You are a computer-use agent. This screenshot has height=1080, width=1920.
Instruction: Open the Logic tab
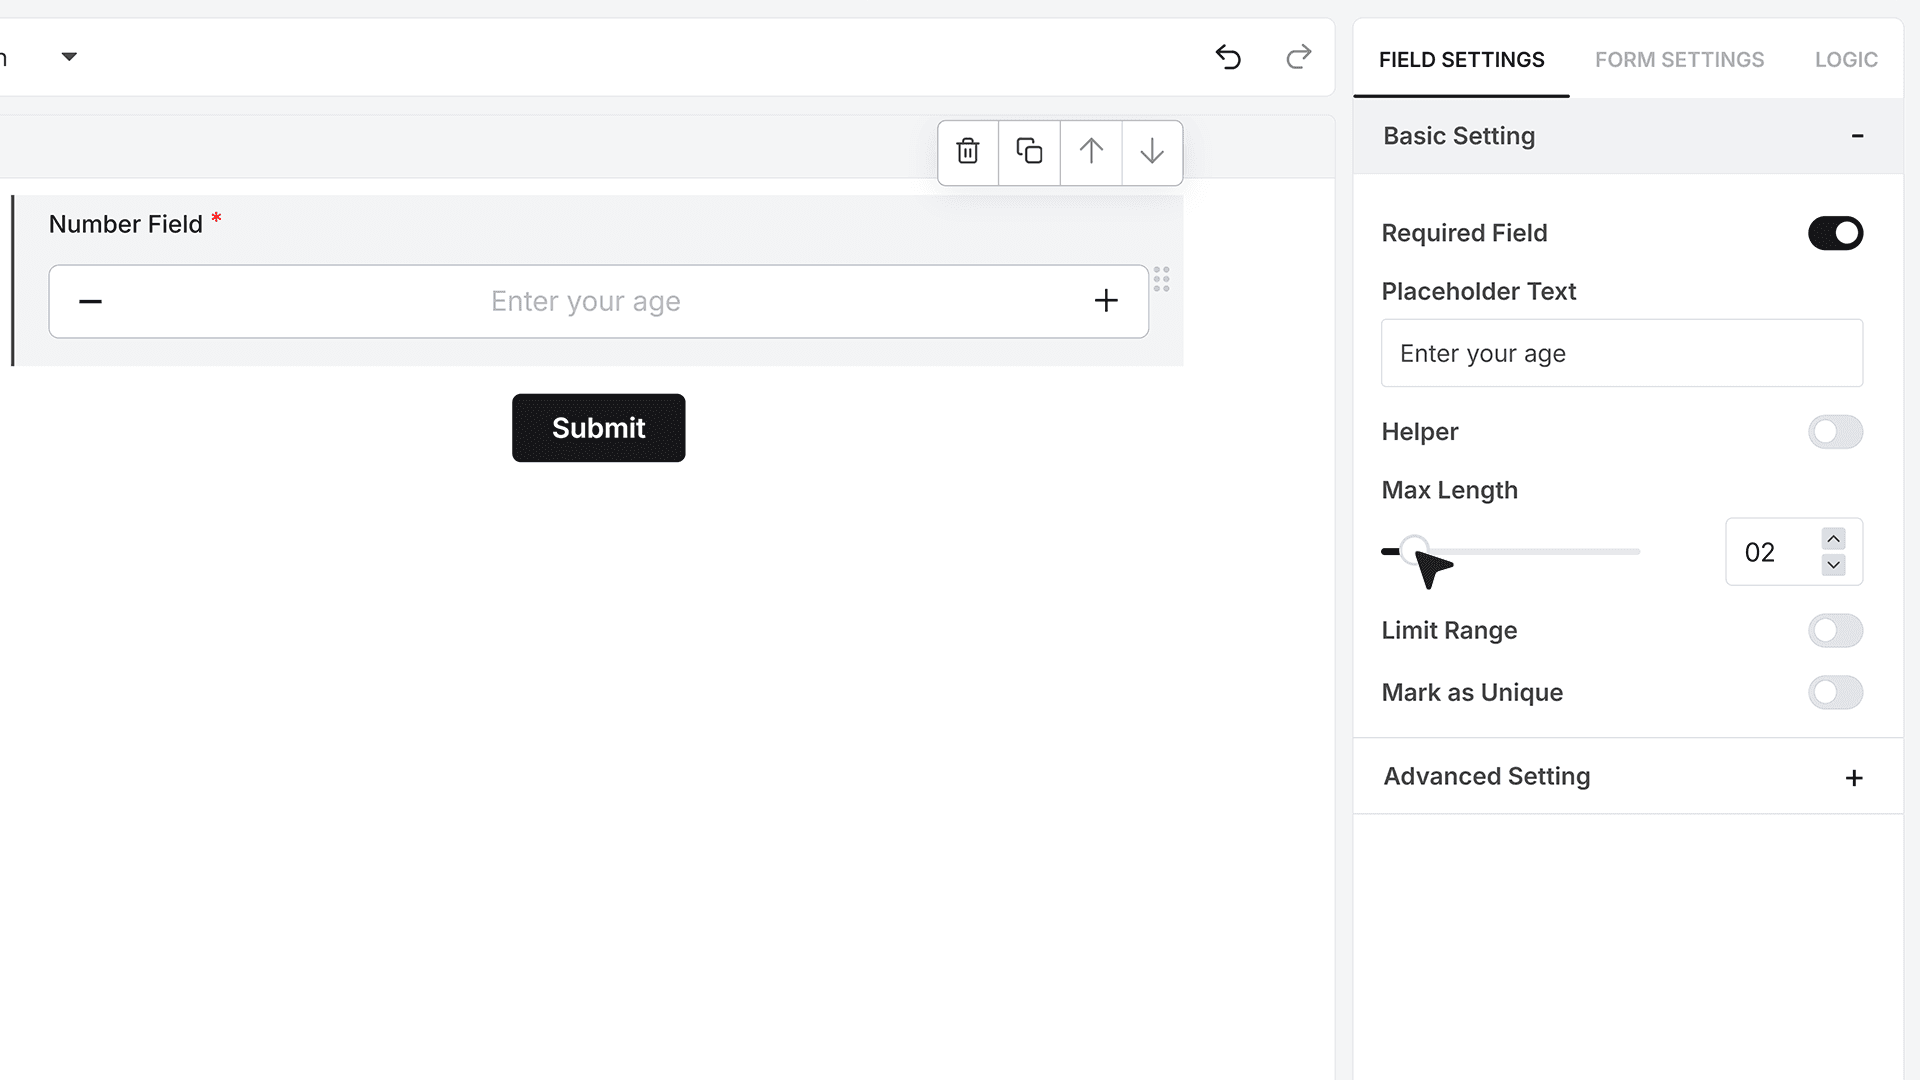click(x=1846, y=60)
